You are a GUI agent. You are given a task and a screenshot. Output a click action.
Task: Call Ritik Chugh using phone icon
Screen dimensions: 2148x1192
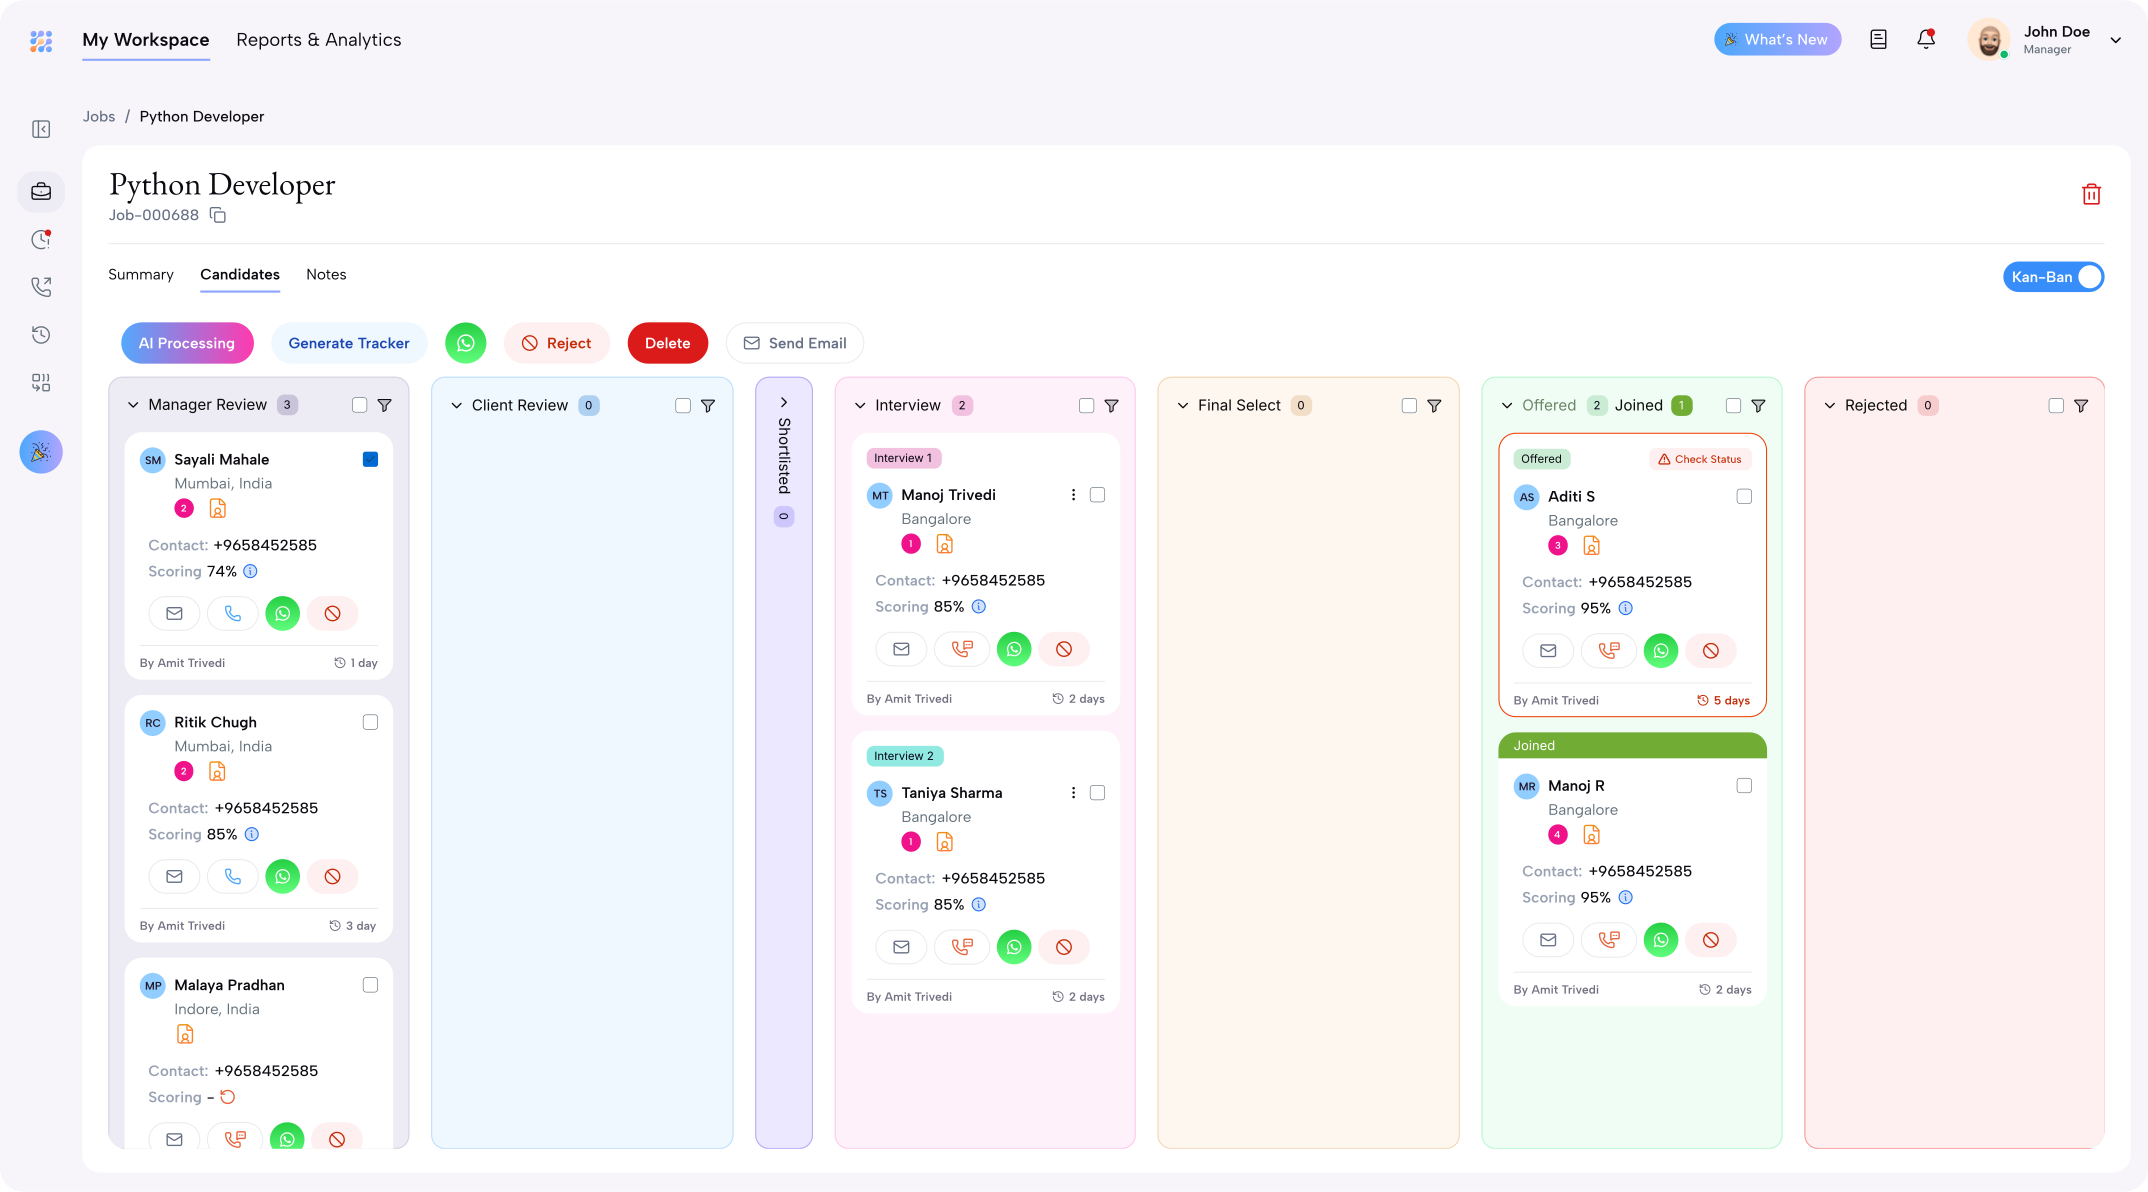[233, 876]
